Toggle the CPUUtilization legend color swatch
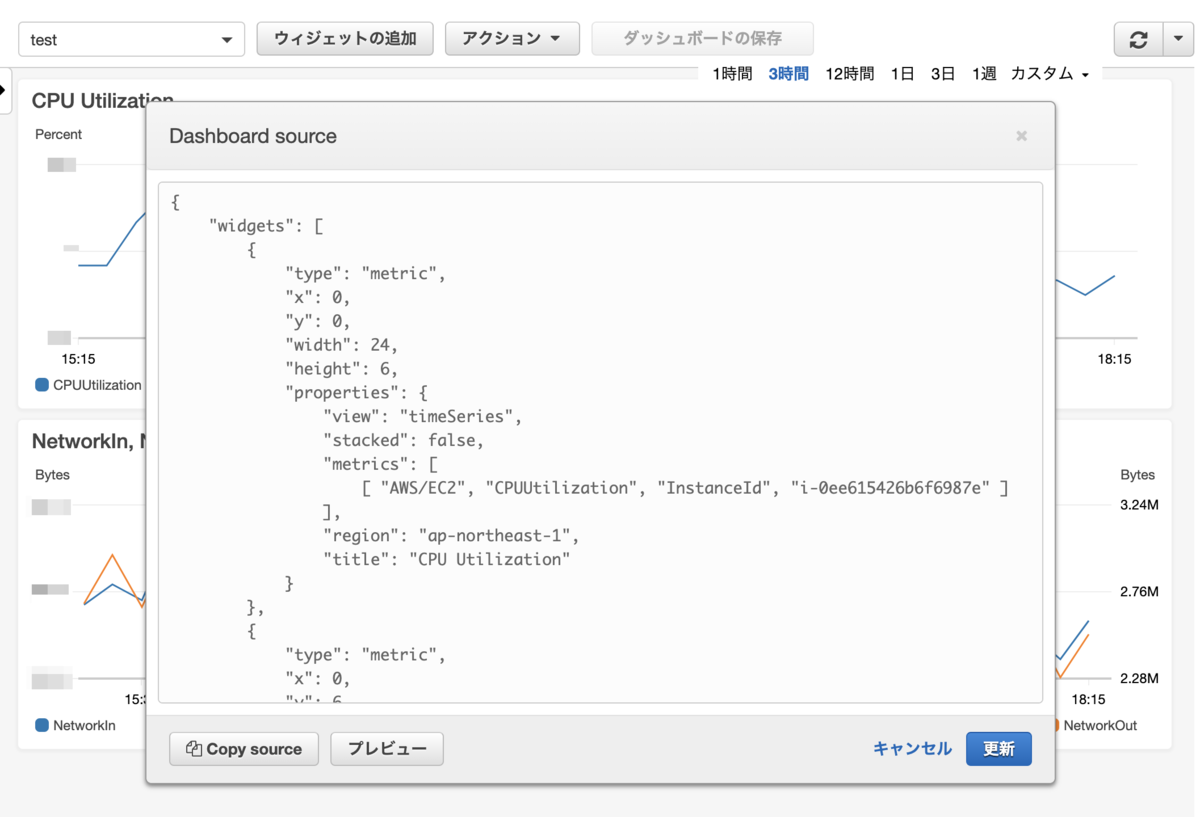 (x=42, y=385)
